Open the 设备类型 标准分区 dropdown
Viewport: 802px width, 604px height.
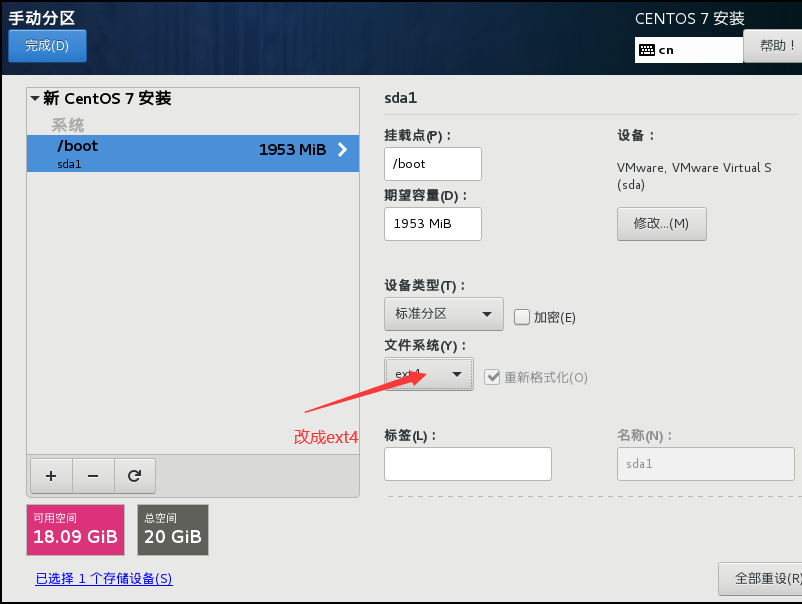tap(443, 314)
